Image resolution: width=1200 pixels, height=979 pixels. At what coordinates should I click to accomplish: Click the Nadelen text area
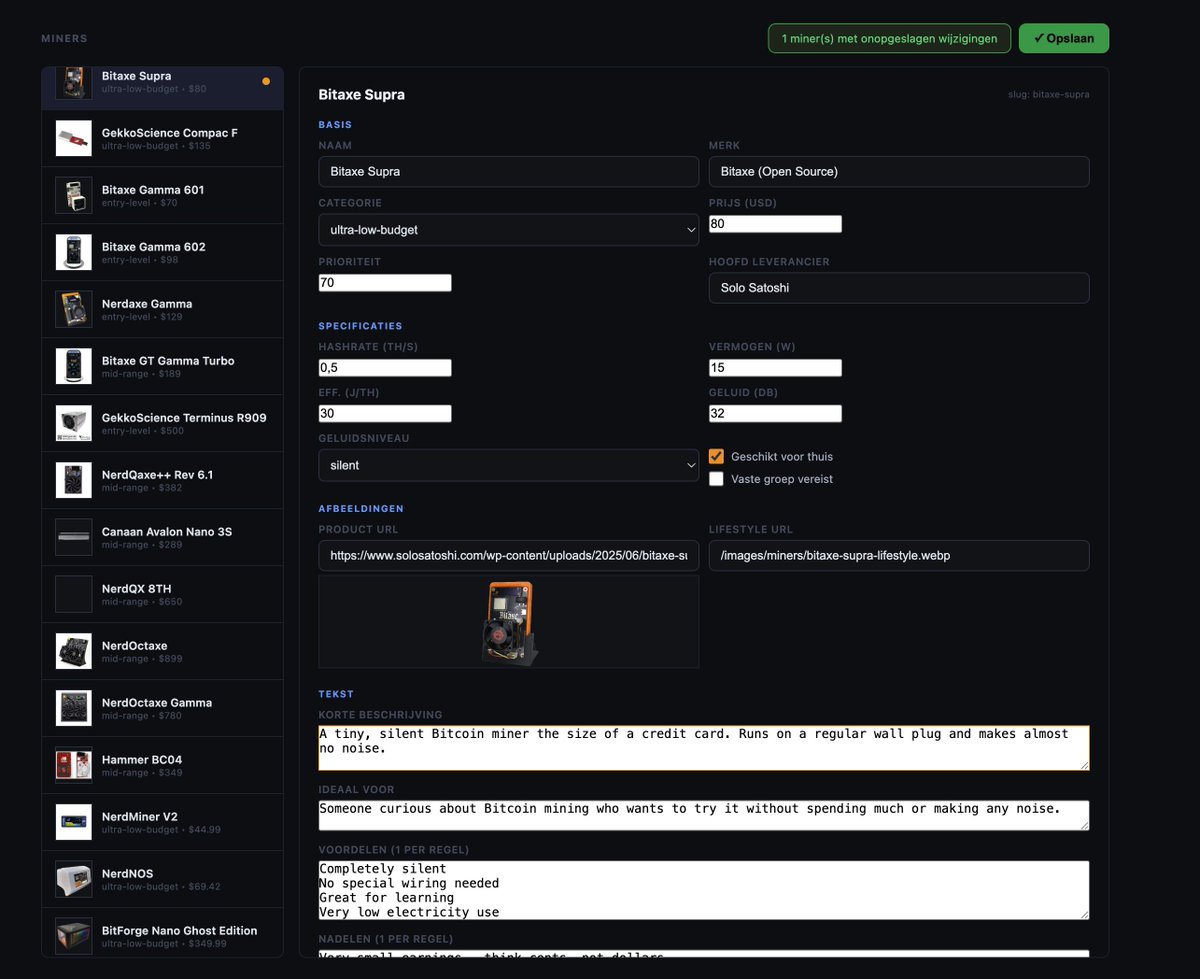pyautogui.click(x=704, y=955)
